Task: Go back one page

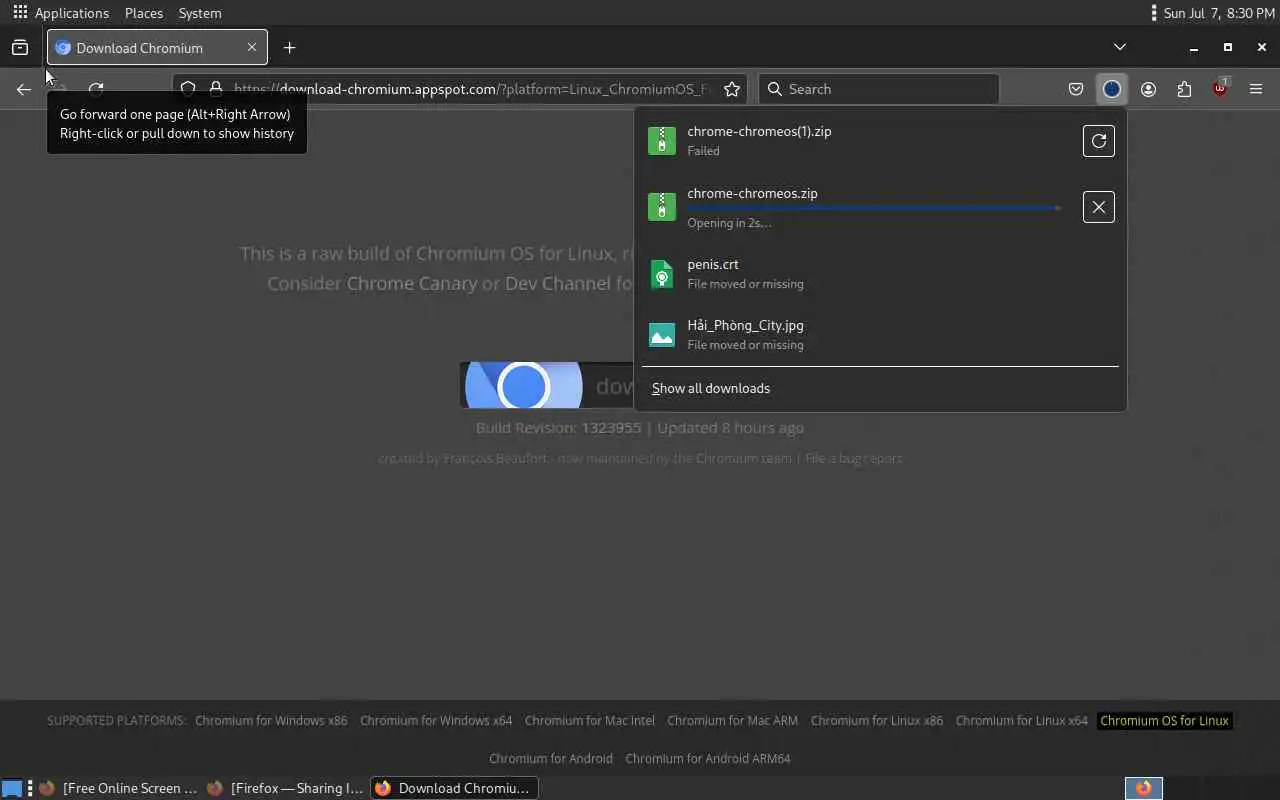Action: (24, 89)
